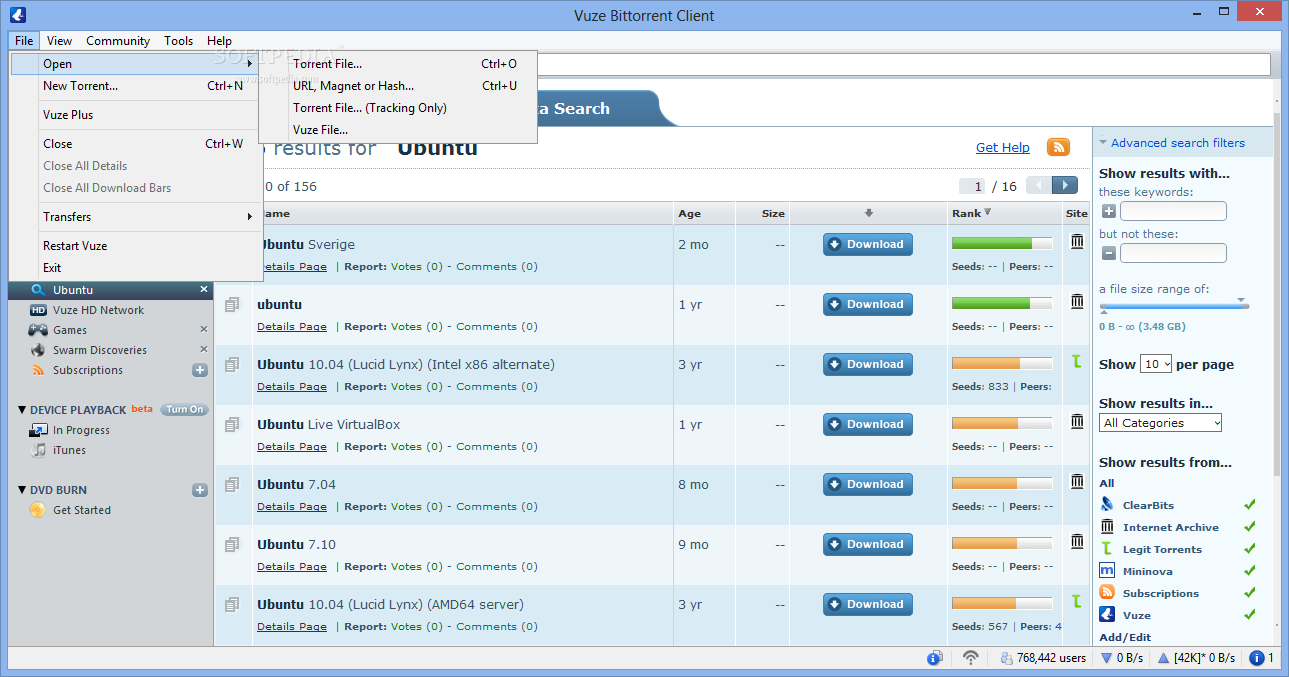Download the Ubuntu Sverige torrent
Screen dimensions: 1289x677
[x=868, y=244]
